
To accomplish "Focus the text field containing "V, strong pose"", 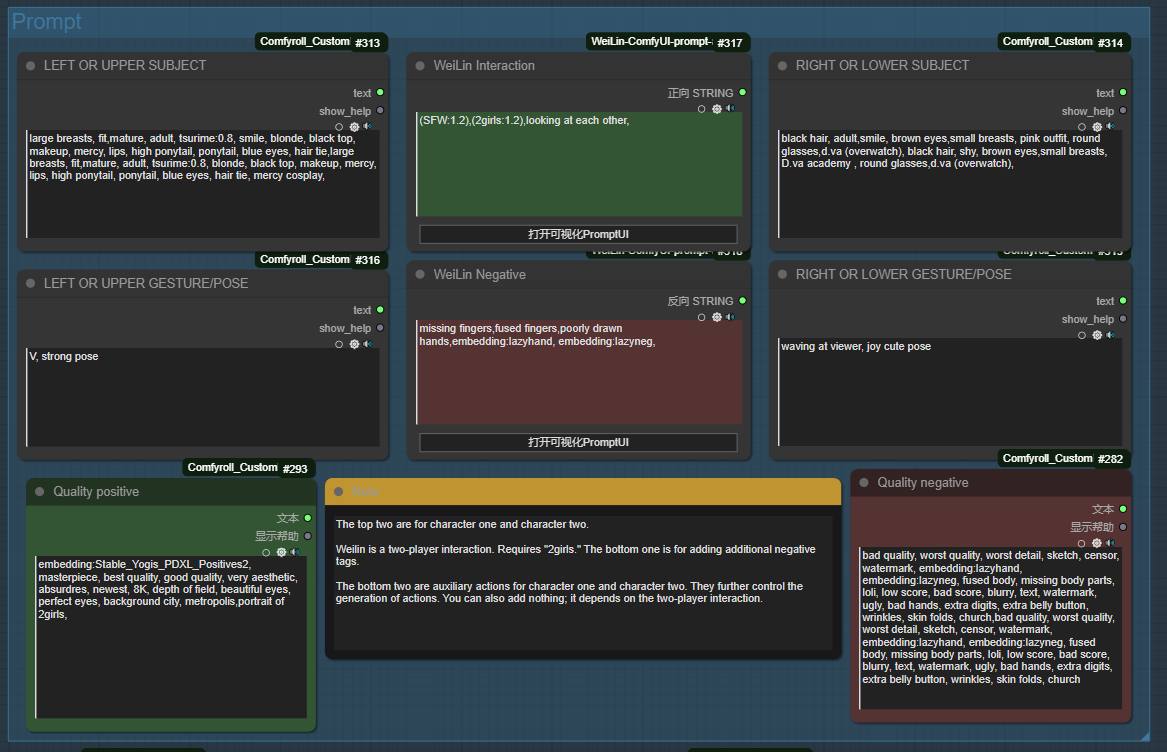I will click(x=203, y=397).
